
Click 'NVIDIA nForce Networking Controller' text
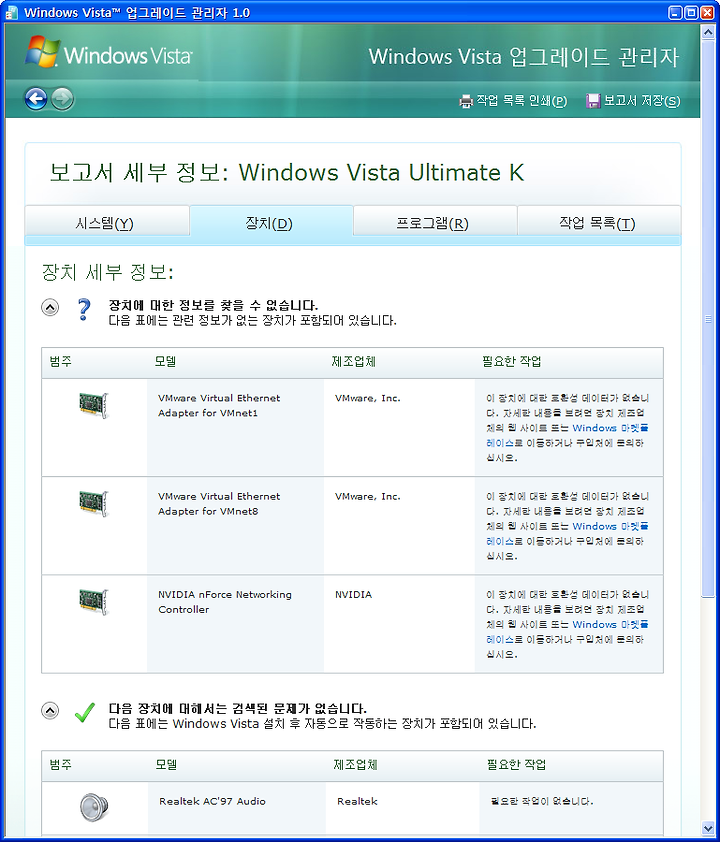pyautogui.click(x=225, y=602)
